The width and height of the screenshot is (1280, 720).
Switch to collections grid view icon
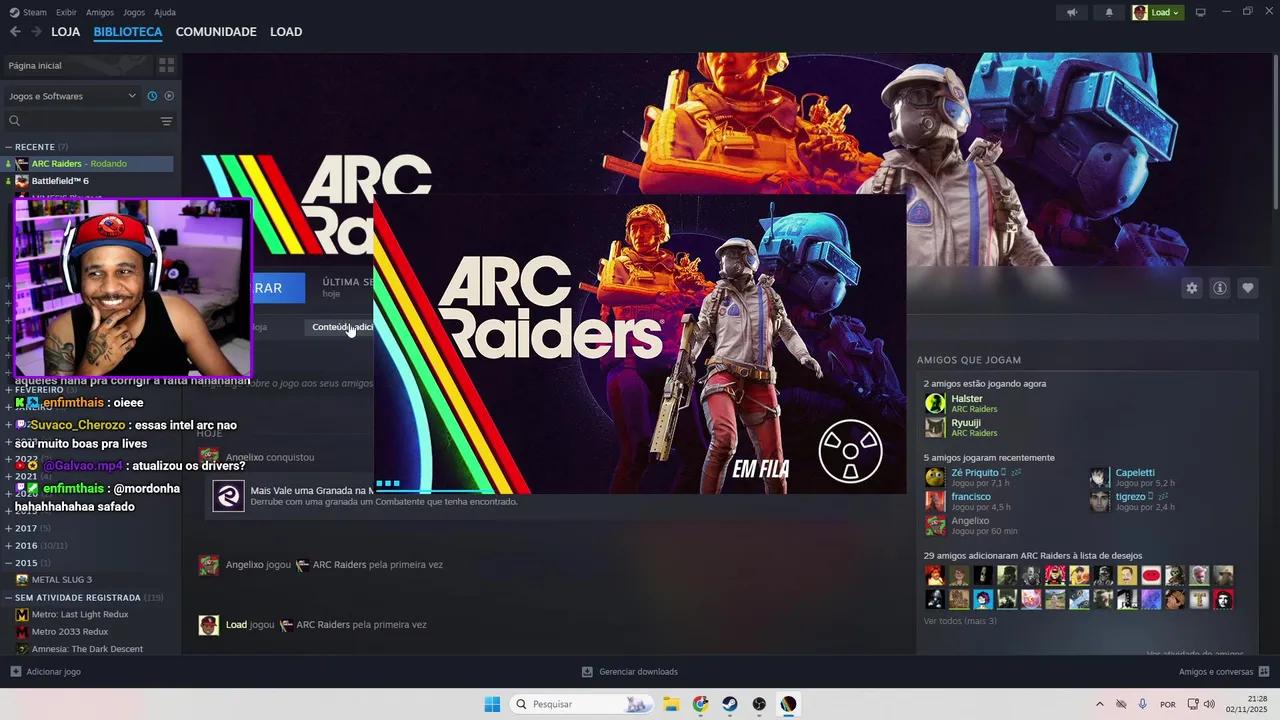pos(166,65)
